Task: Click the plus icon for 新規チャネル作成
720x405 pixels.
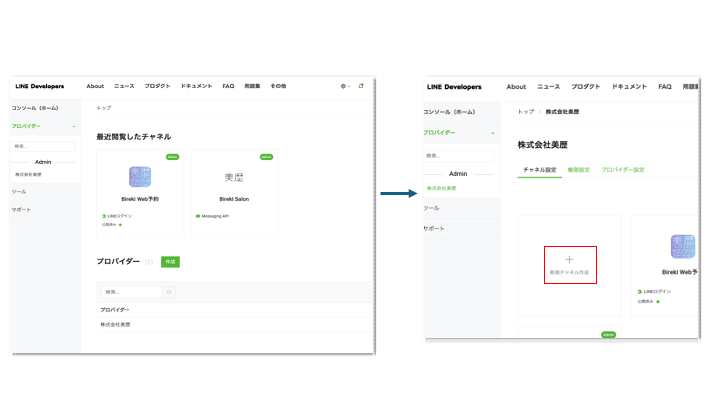Action: click(x=570, y=258)
